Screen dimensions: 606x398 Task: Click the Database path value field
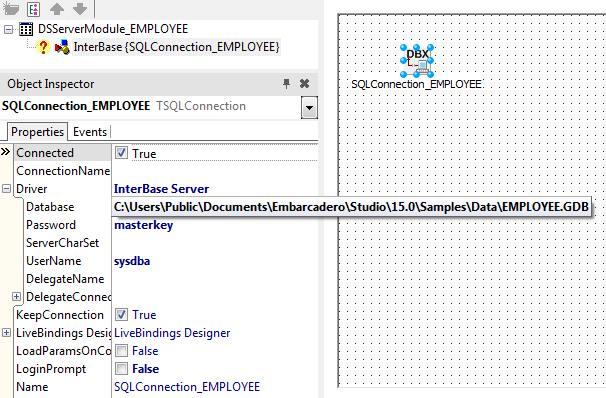click(x=351, y=207)
